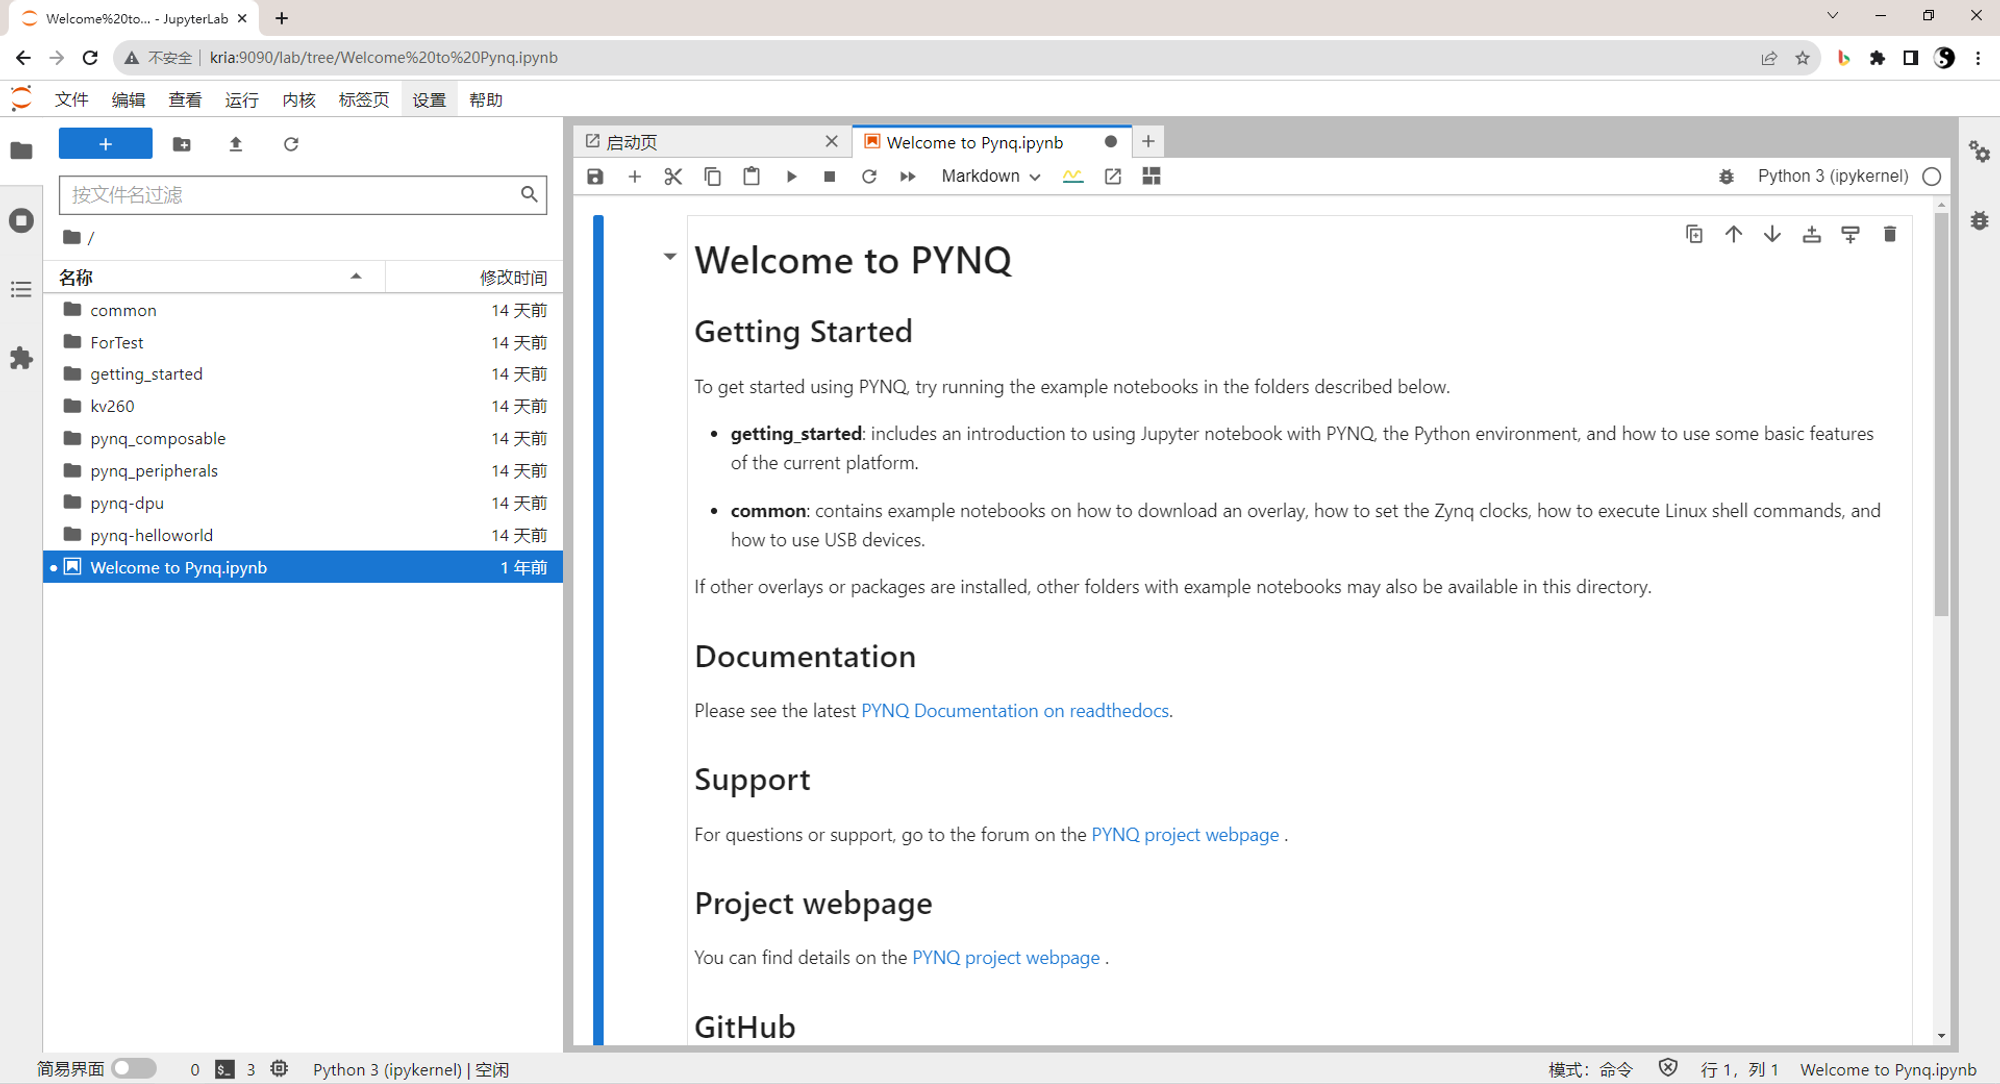Open the Table of Contents sidebar panel
The width and height of the screenshot is (2000, 1084).
pyautogui.click(x=21, y=290)
